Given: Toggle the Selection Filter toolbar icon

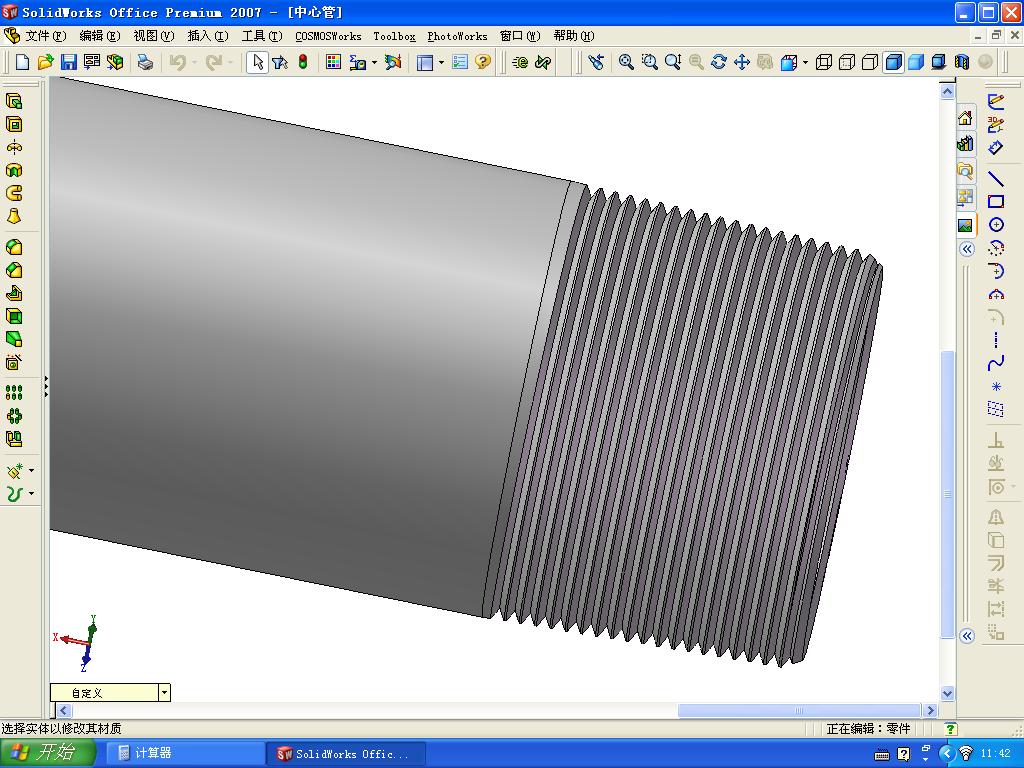Looking at the screenshot, I should (x=280, y=62).
